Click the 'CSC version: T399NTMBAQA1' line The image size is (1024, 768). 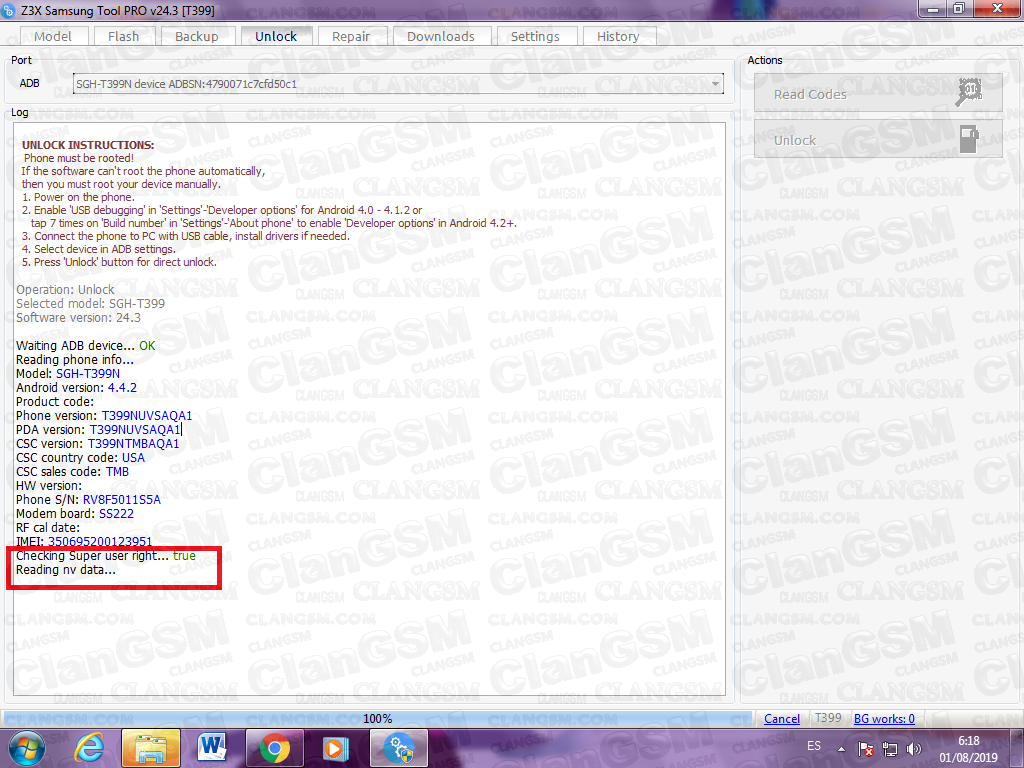tap(98, 443)
